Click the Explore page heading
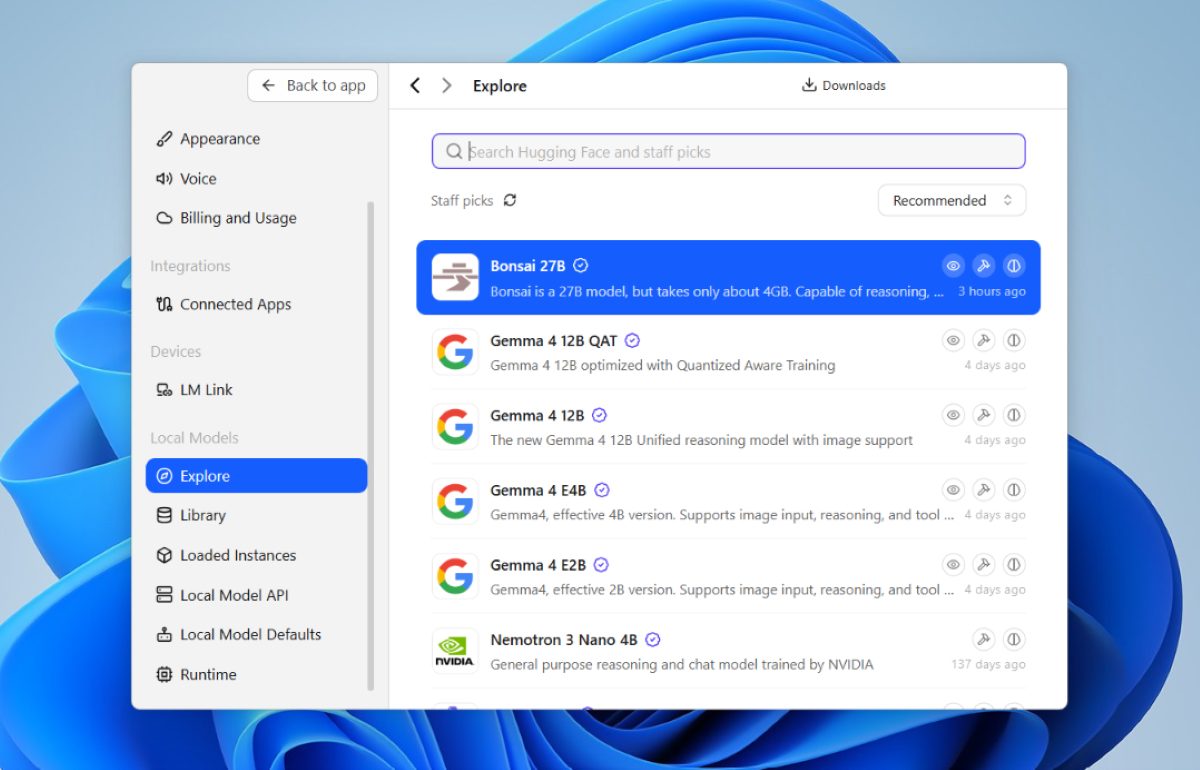The width and height of the screenshot is (1200, 770). pos(500,86)
